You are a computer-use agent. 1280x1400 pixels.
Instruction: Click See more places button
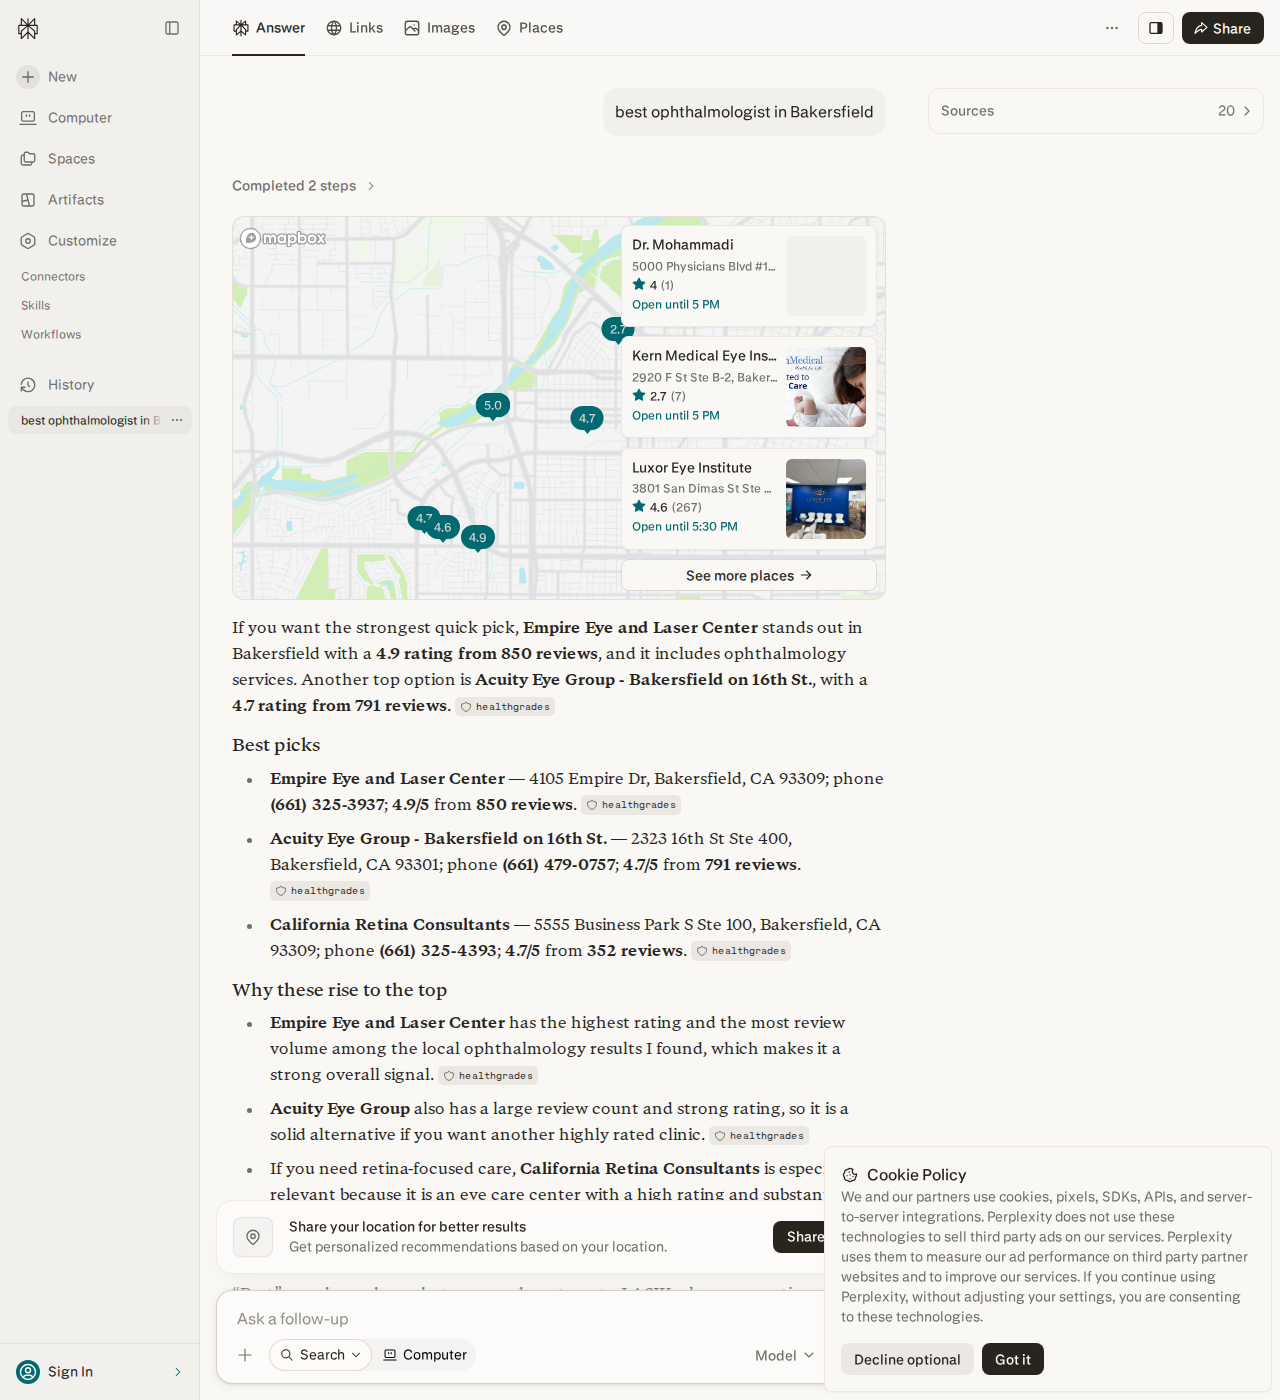(x=749, y=575)
